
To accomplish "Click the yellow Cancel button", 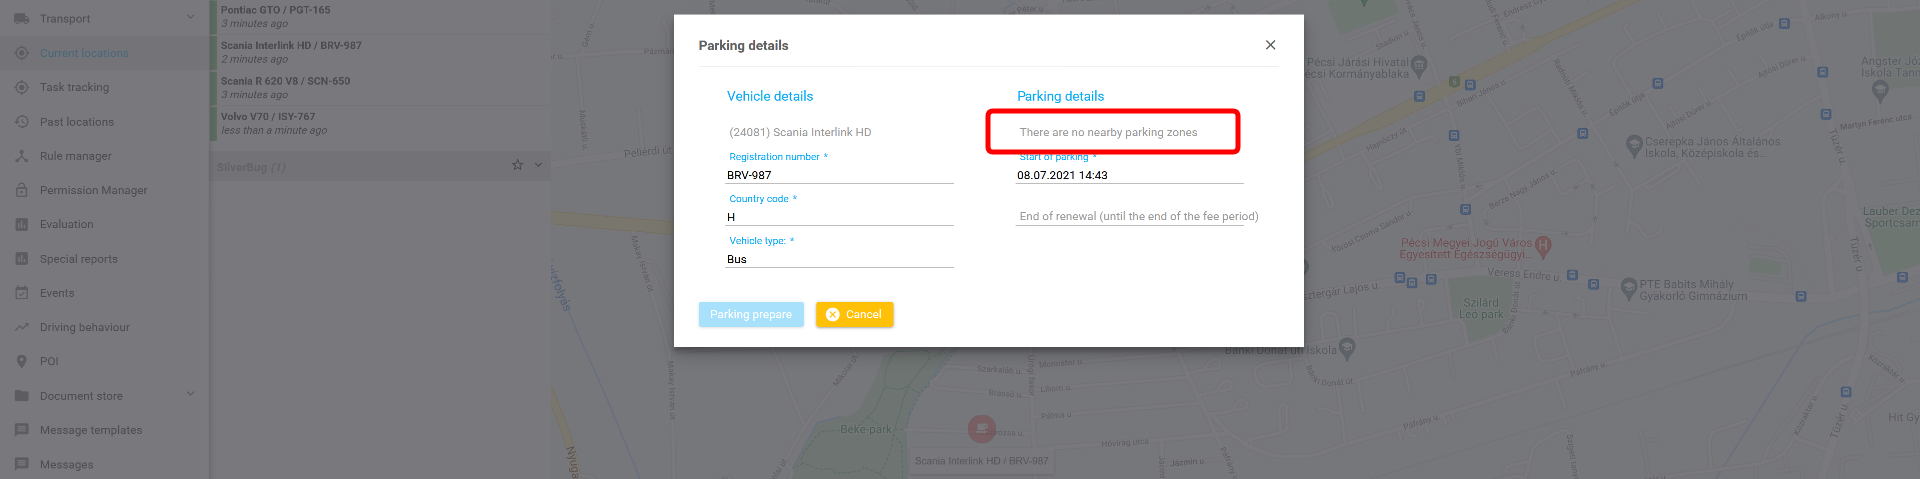I will [854, 314].
